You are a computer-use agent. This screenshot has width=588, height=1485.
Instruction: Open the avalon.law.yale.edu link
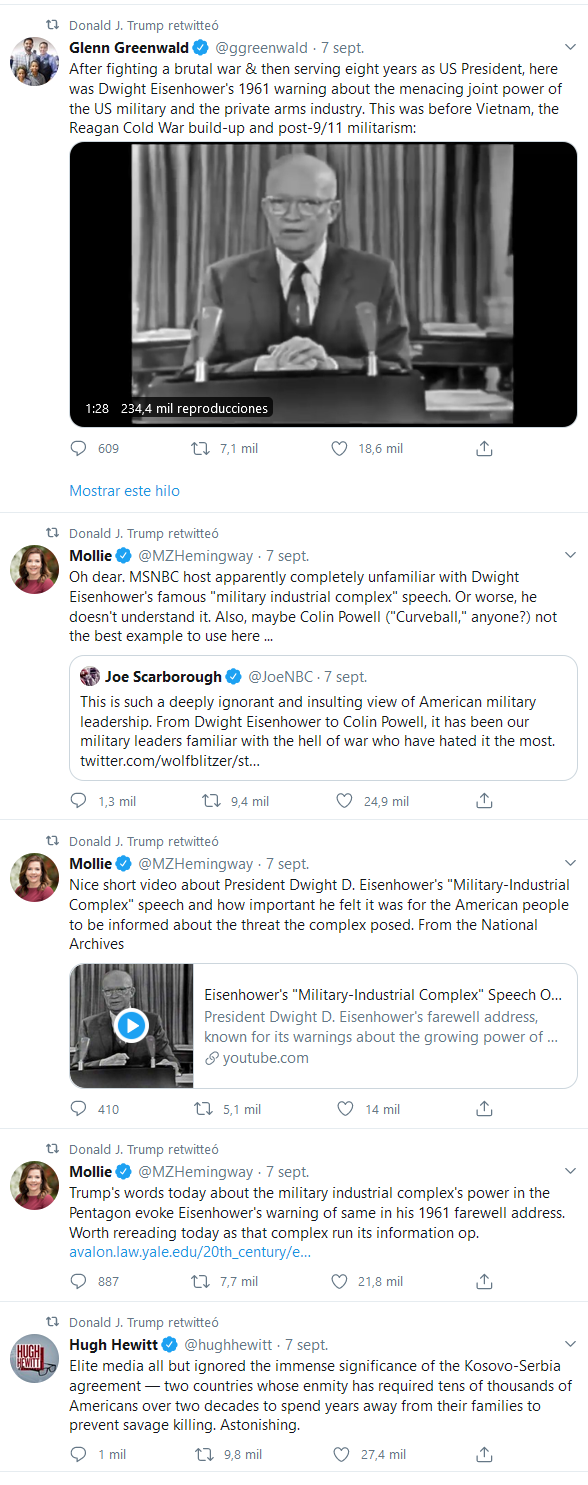click(190, 1252)
